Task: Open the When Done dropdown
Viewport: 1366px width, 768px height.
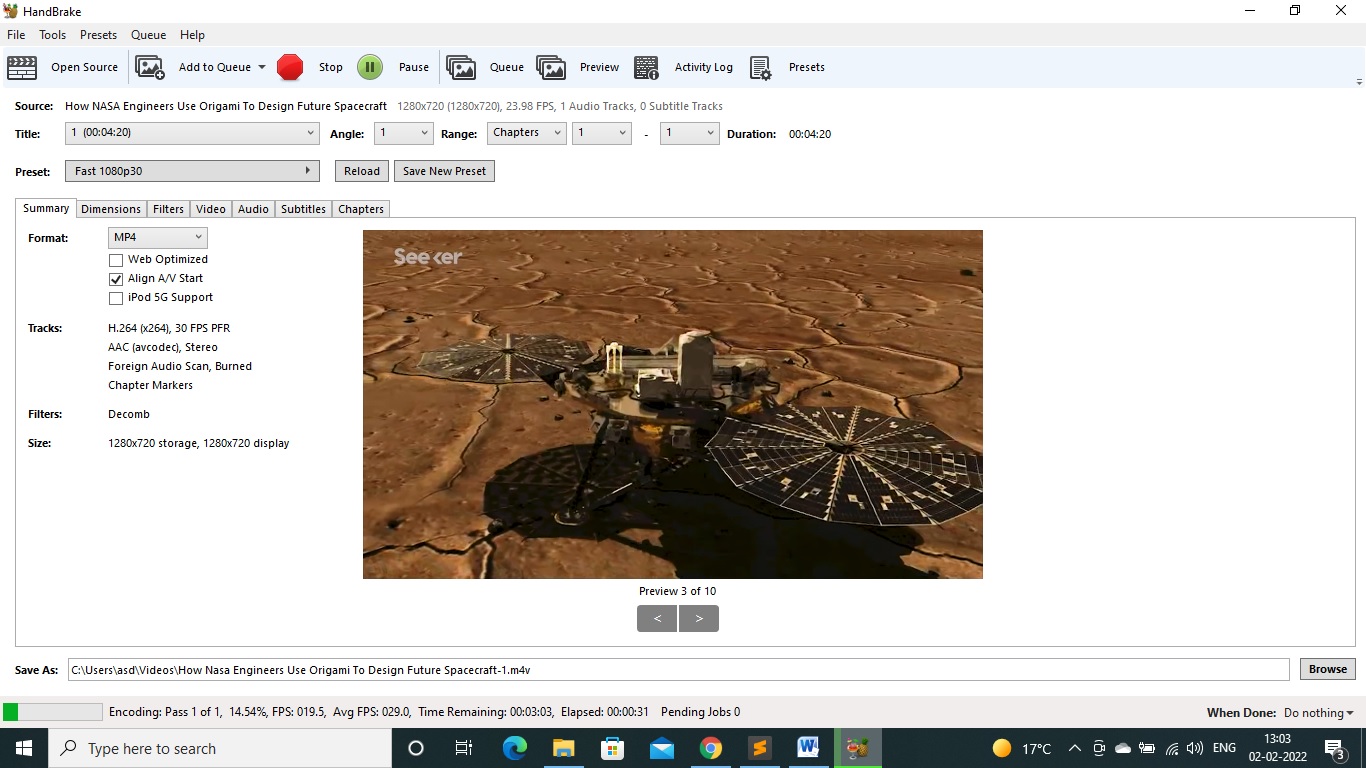Action: pos(1319,713)
